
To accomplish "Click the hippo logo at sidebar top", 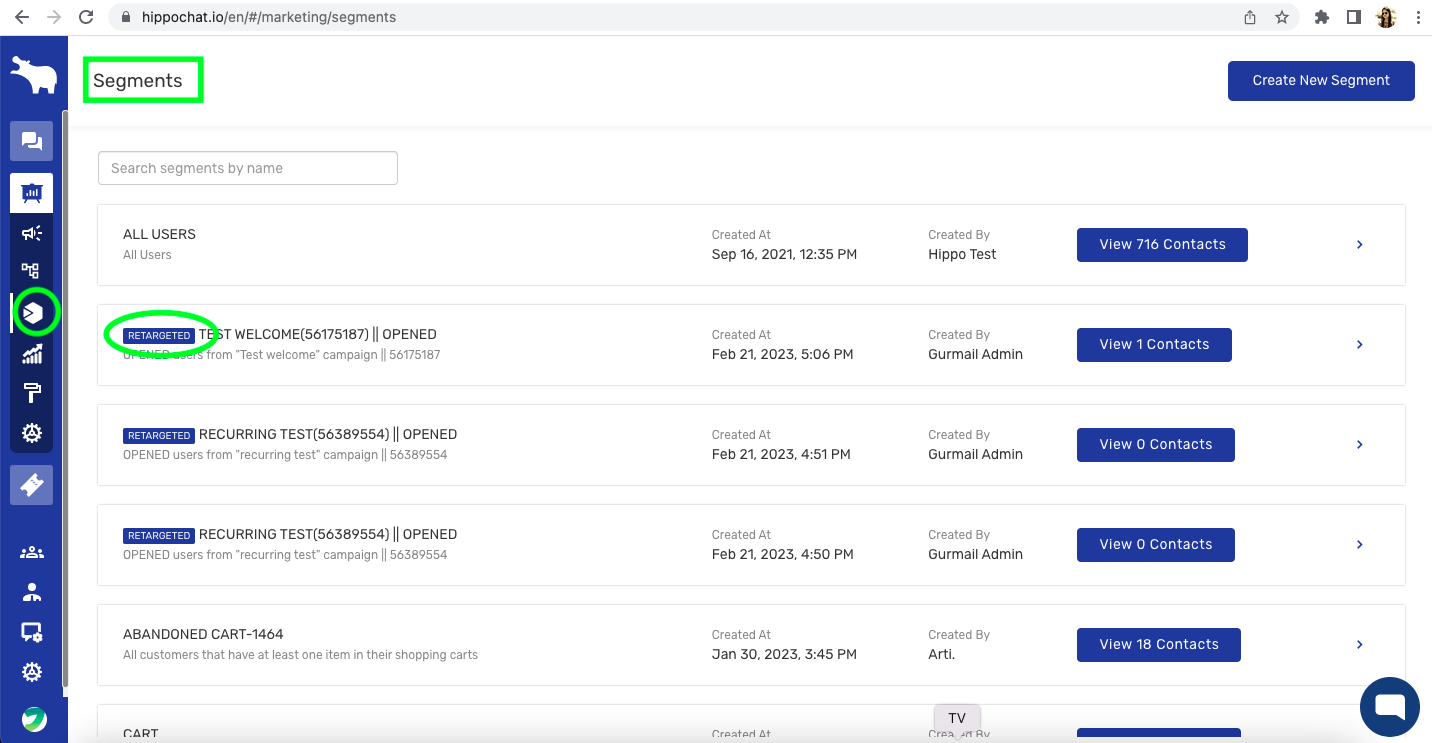I will coord(33,75).
